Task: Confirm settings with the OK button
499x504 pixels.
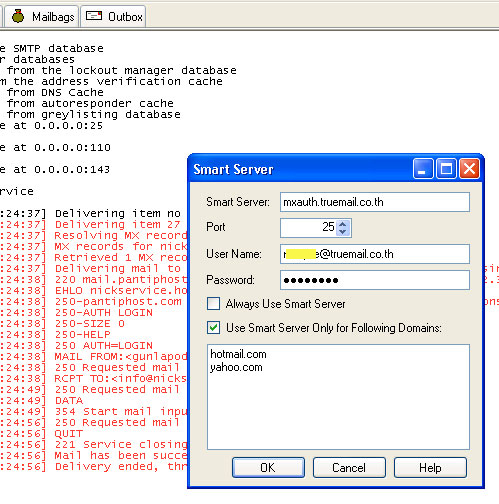Action: (268, 467)
